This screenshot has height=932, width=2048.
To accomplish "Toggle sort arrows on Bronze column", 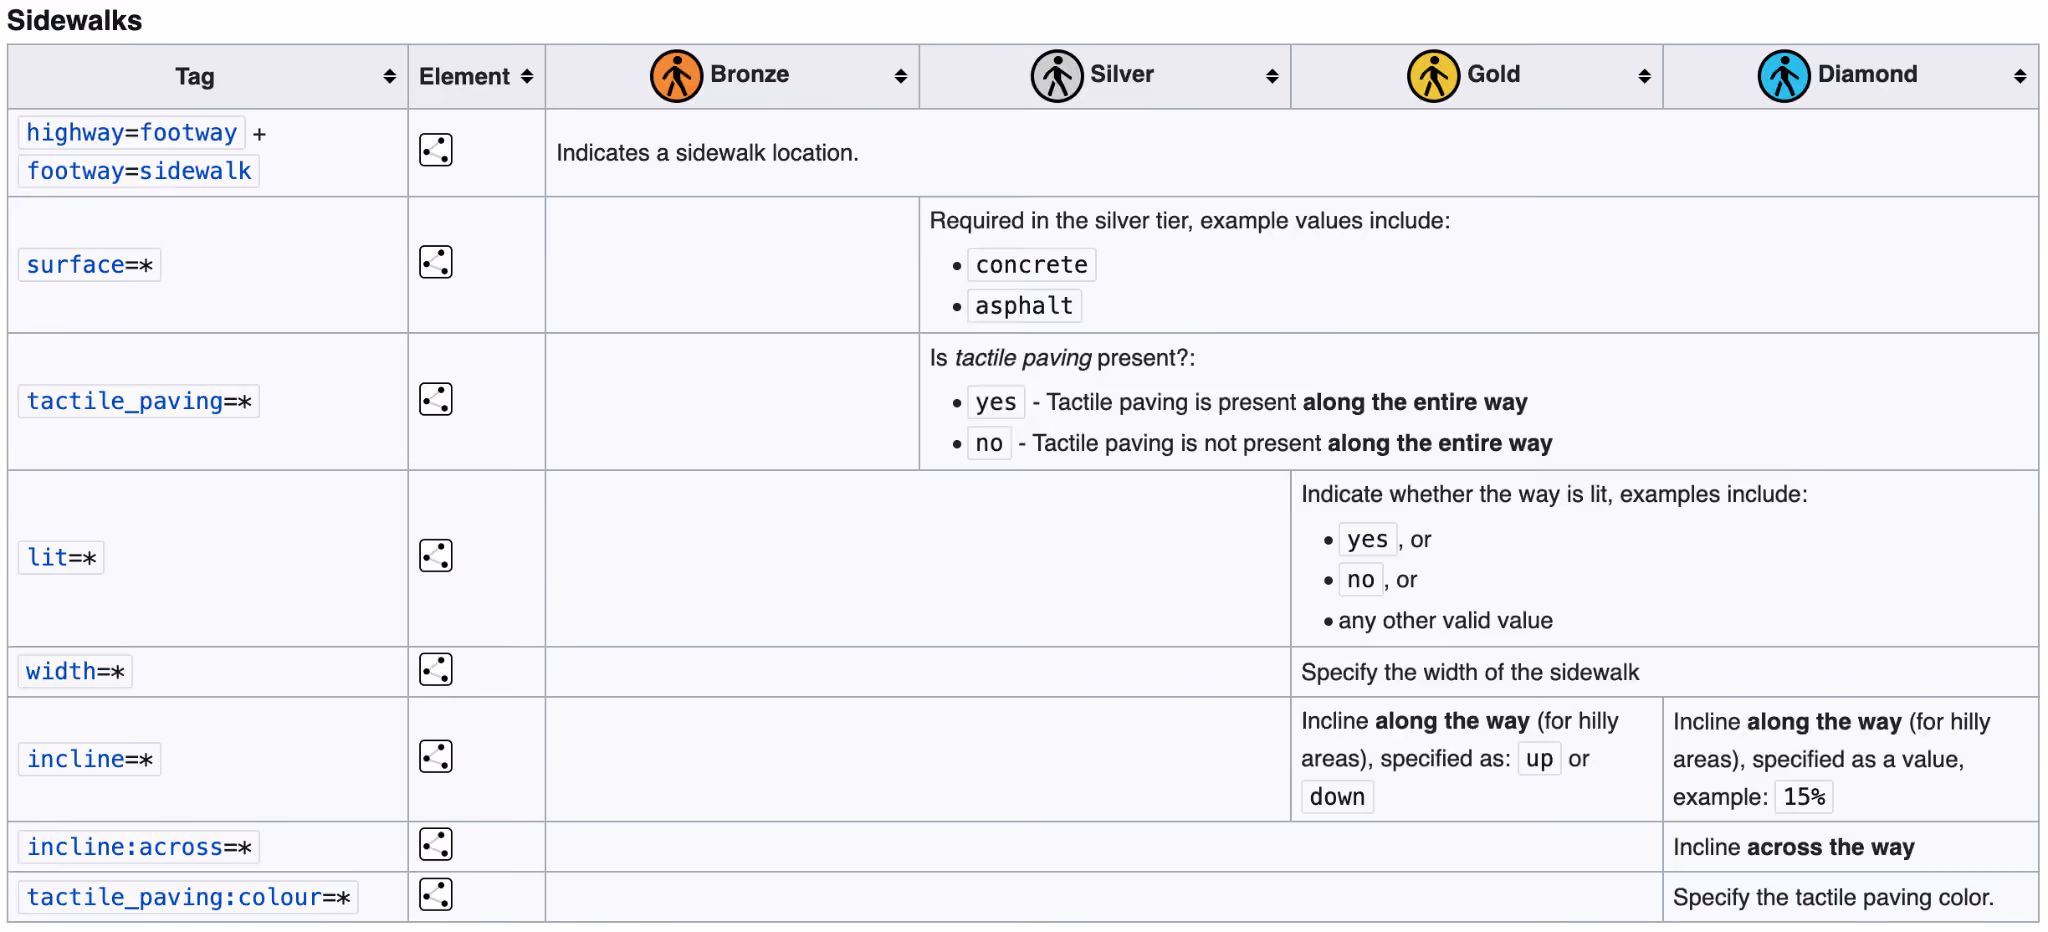I will click(x=900, y=76).
